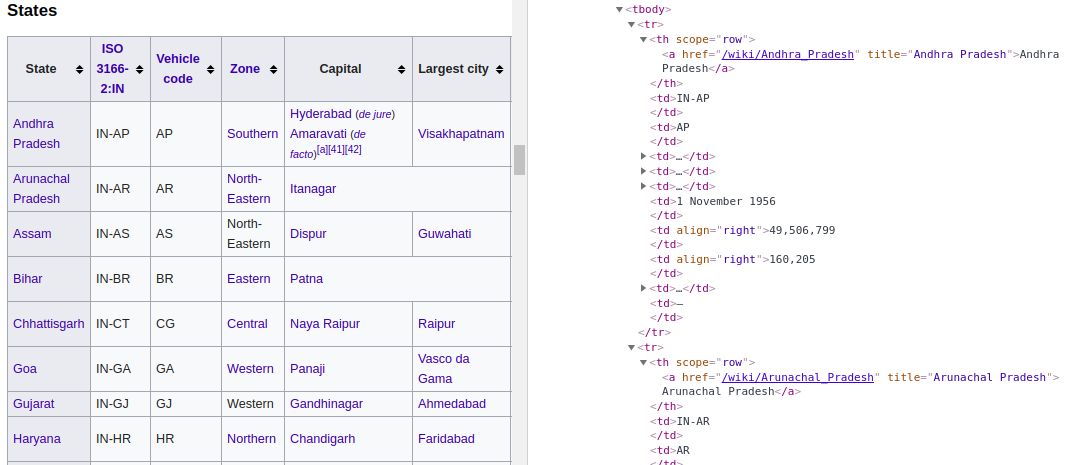Viewport: 1084px width, 465px height.
Task: Follow /wiki/Arunachal_Pradesh href in inspector
Action: pyautogui.click(x=800, y=377)
